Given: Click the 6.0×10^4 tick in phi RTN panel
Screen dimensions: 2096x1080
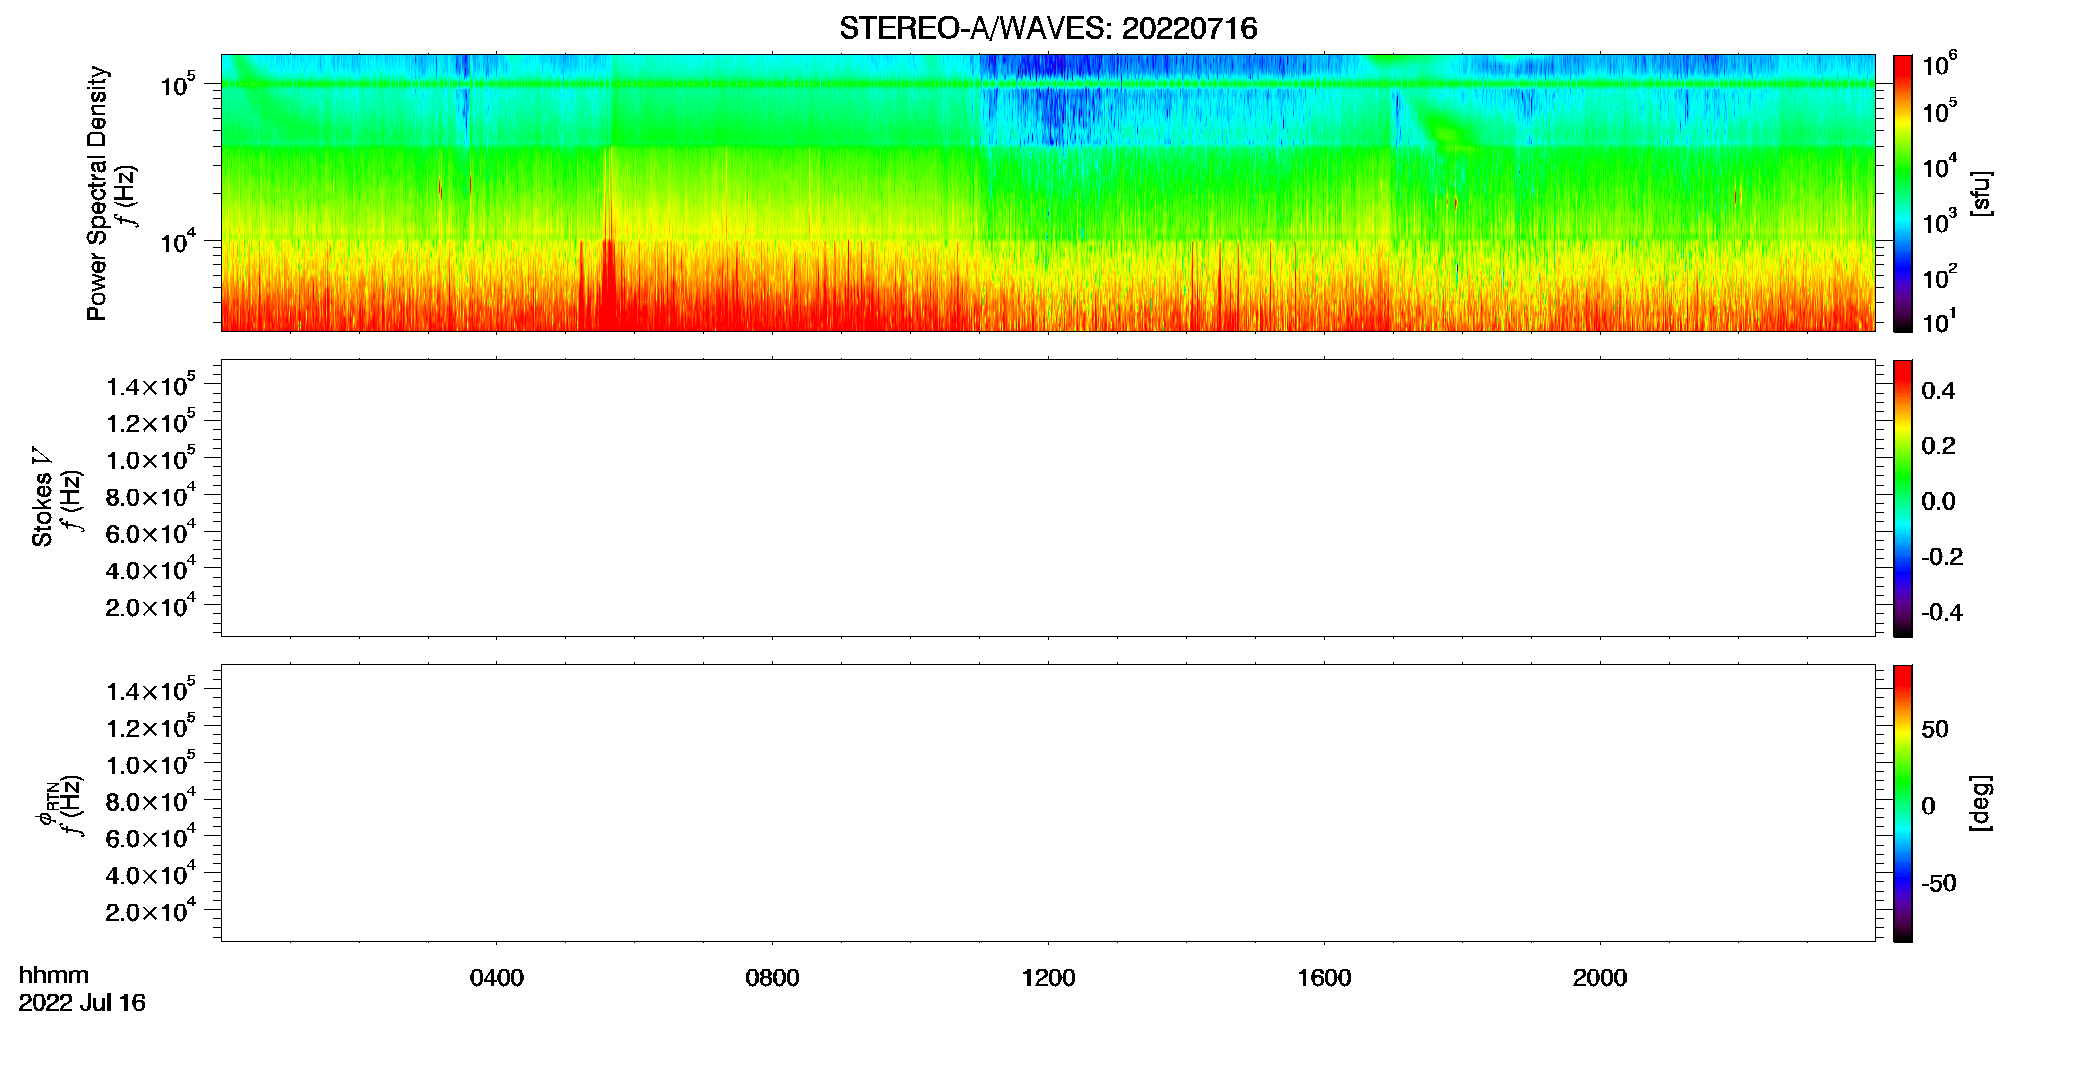Looking at the screenshot, I should point(150,838).
